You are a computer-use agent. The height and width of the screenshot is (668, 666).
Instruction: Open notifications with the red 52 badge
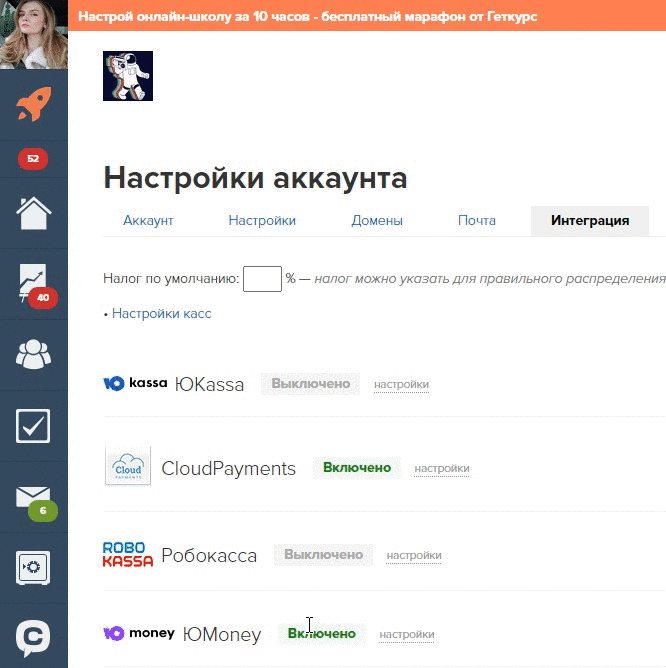point(33,159)
